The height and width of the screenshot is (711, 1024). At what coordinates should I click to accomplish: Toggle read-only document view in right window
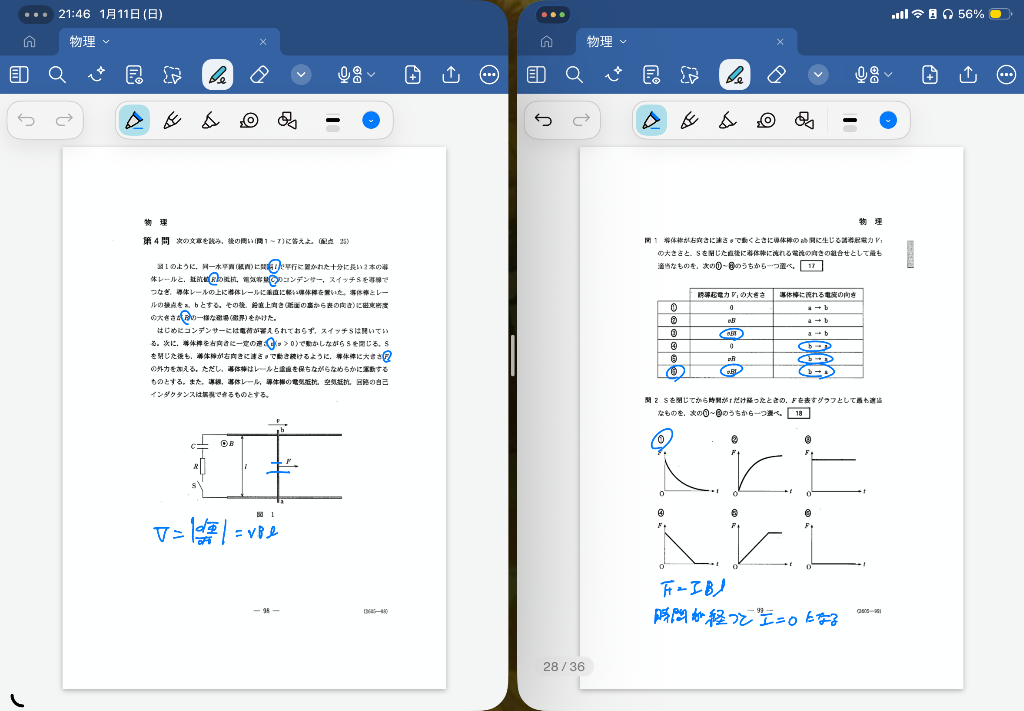point(651,75)
